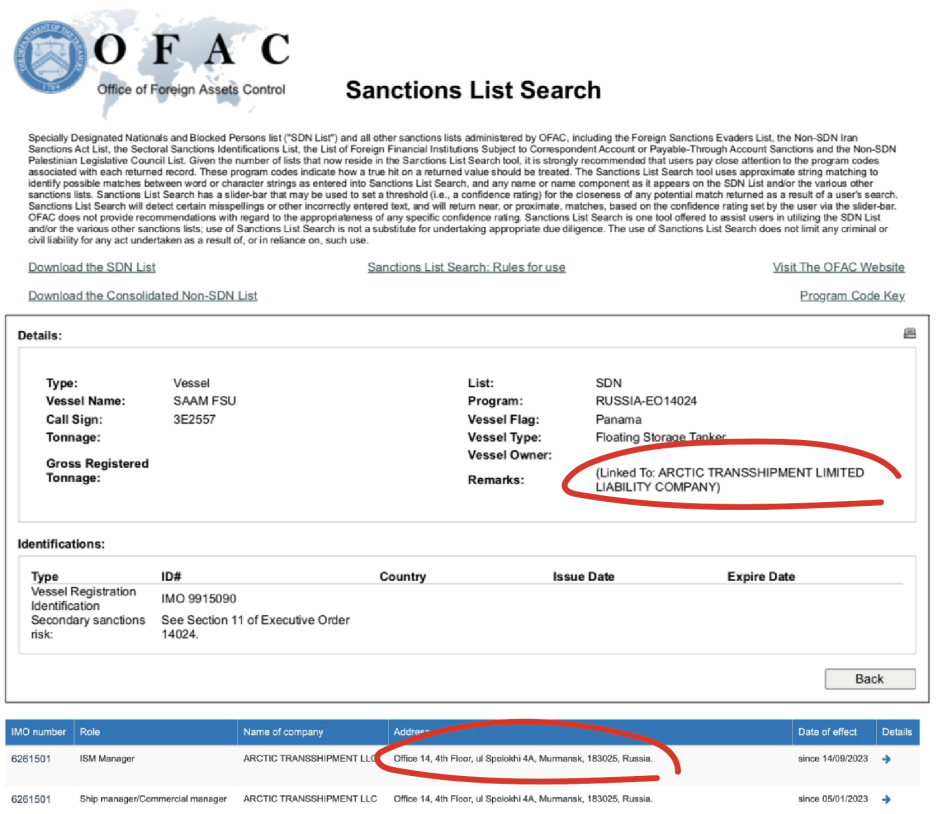Click the Sanctions List Search page heading
938x814 pixels.
click(x=473, y=90)
